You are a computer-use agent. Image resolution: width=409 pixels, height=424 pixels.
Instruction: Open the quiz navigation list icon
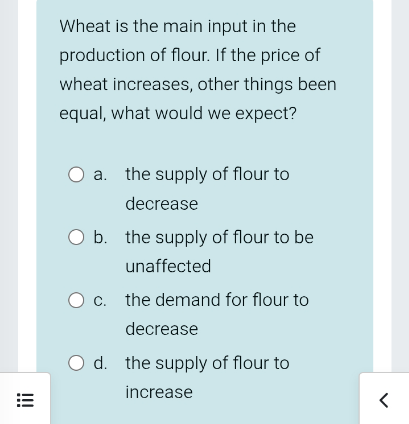(25, 400)
